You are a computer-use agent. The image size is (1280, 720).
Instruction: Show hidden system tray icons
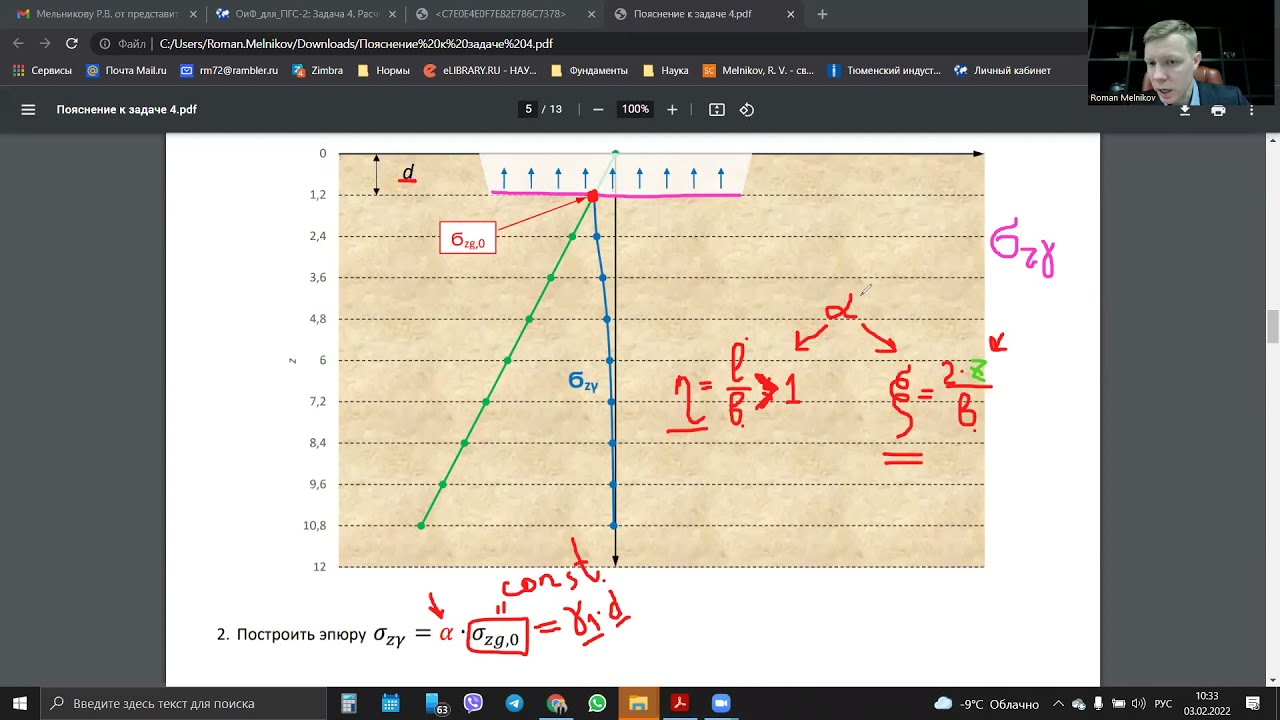pos(1060,703)
